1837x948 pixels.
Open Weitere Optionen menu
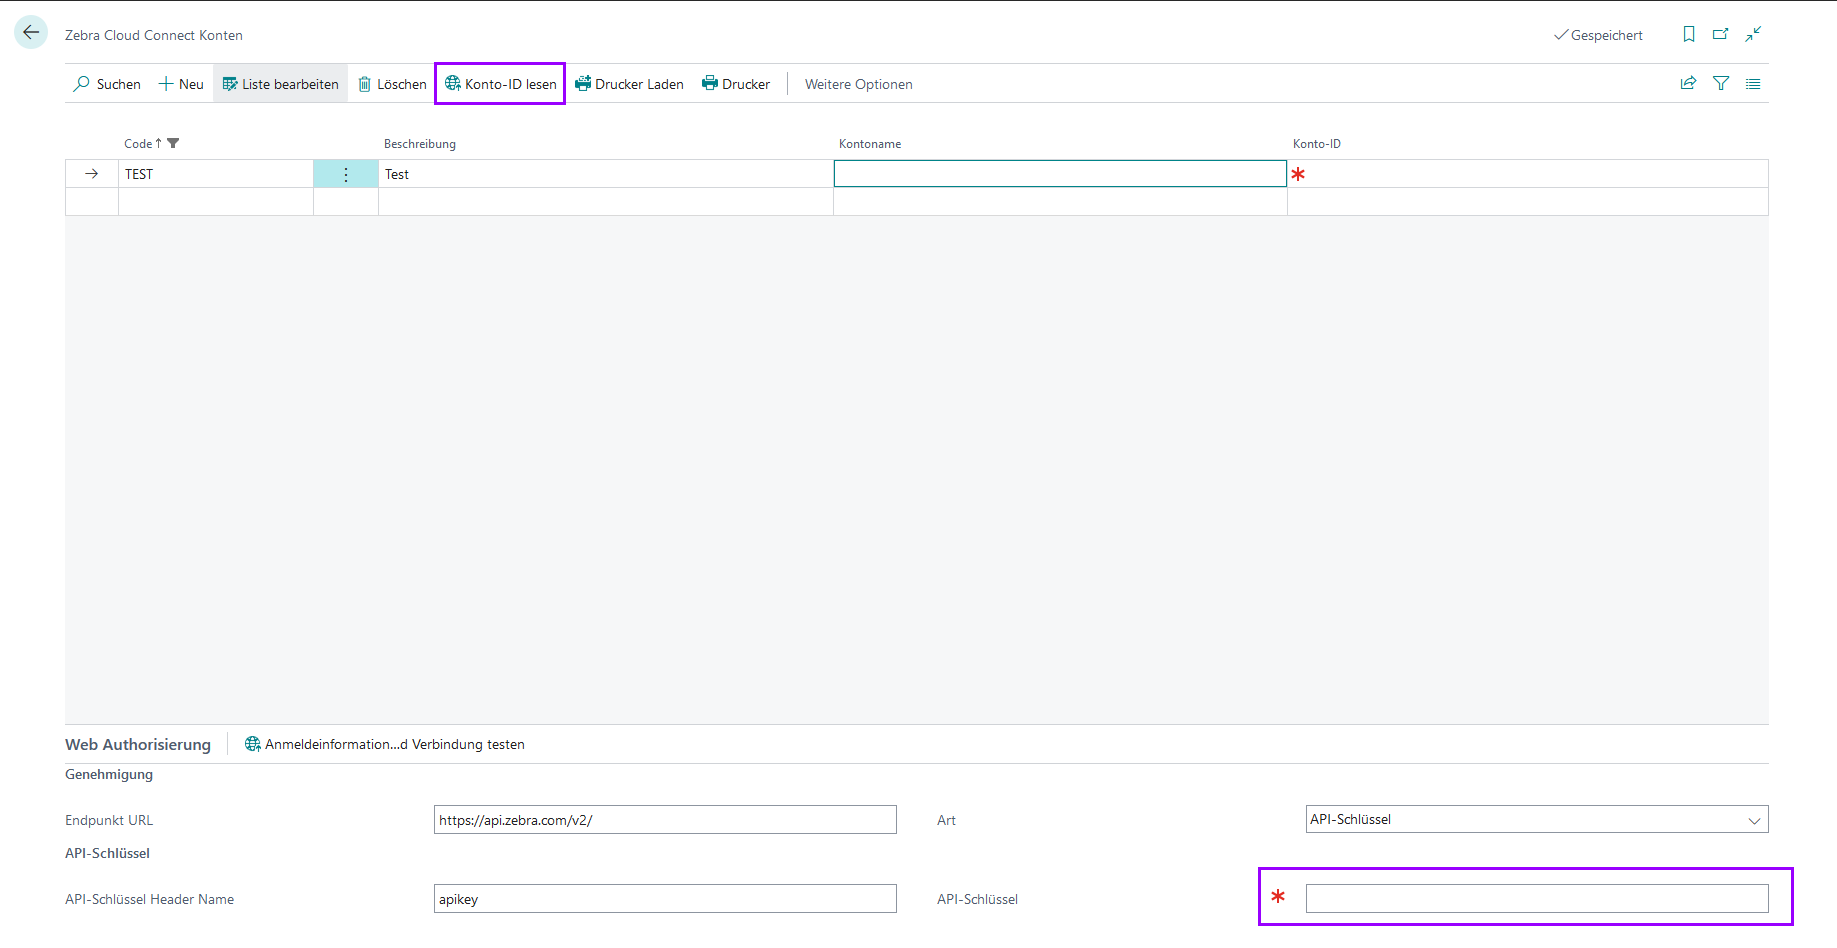[x=859, y=84]
